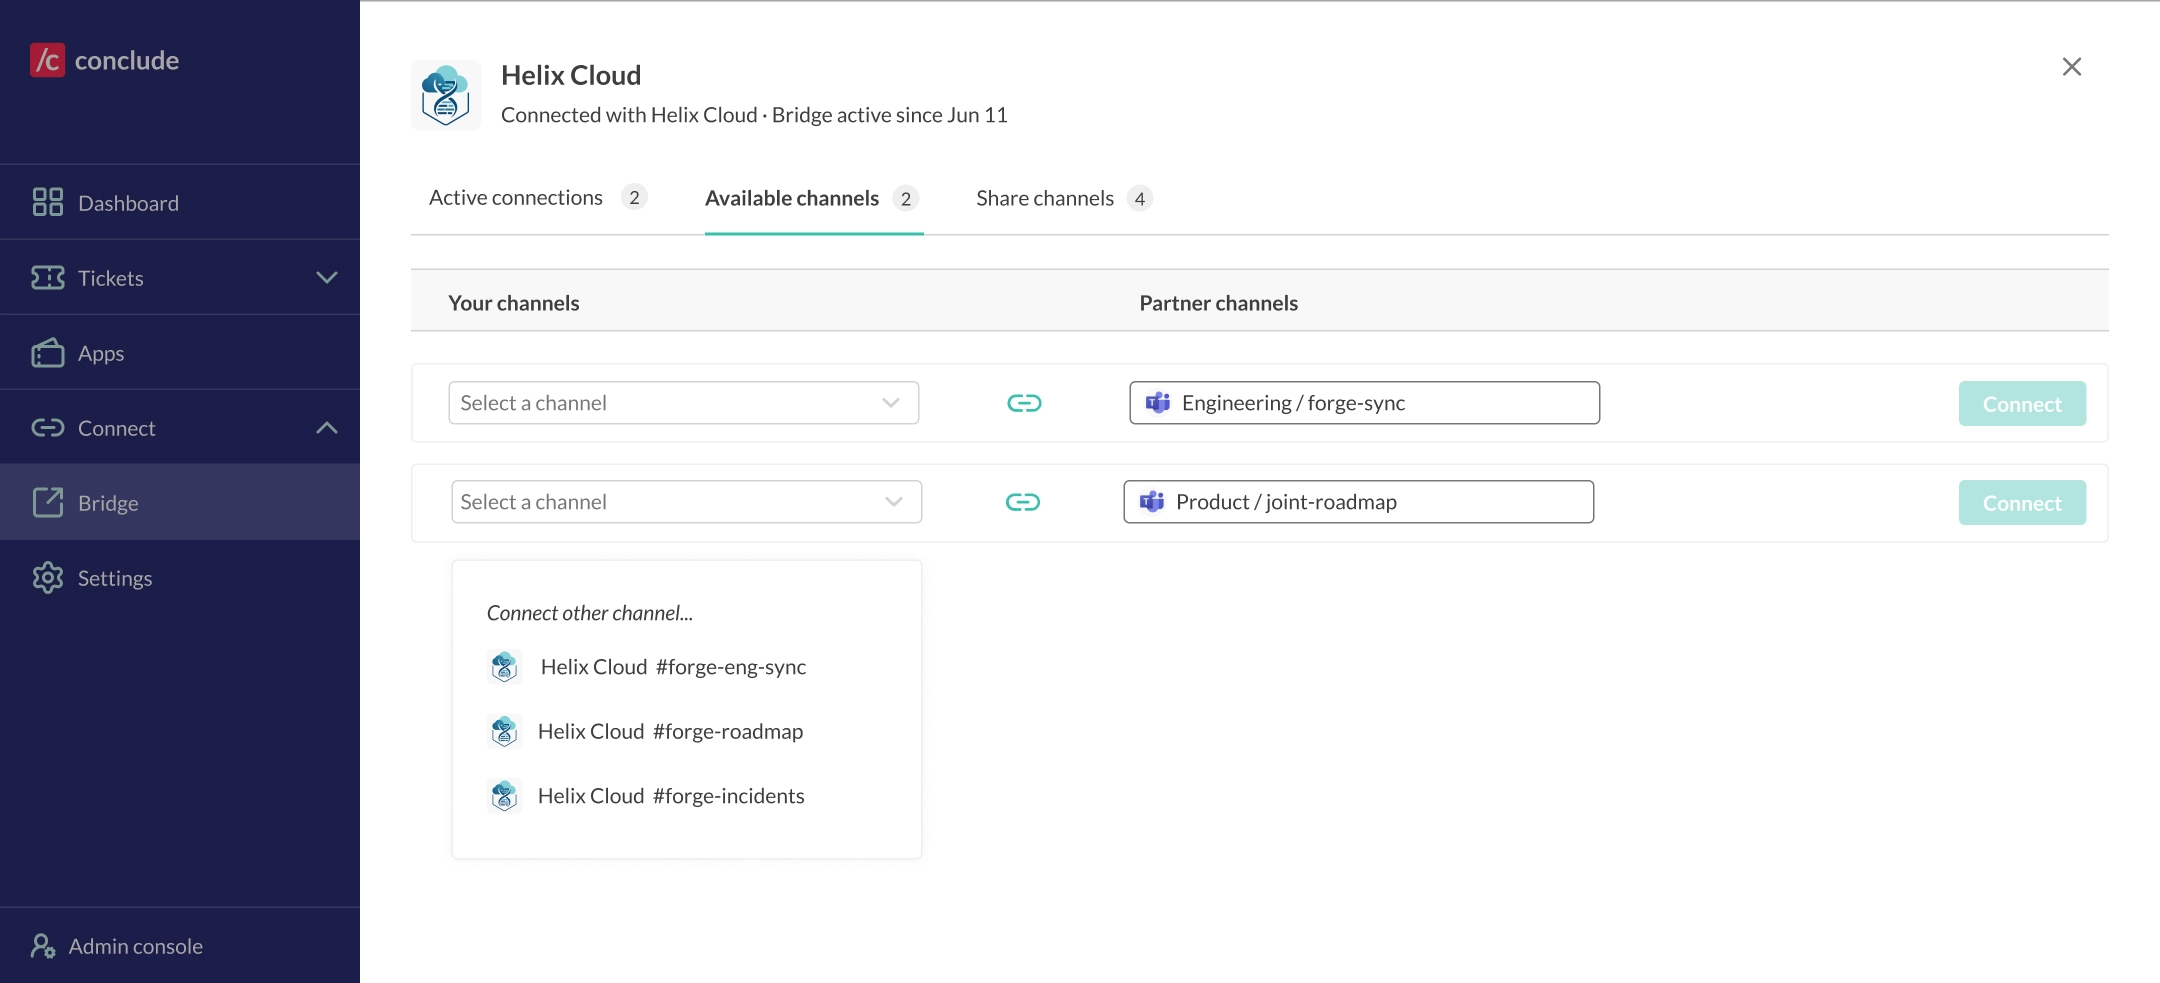Open the Connect sidebar item

[180, 427]
